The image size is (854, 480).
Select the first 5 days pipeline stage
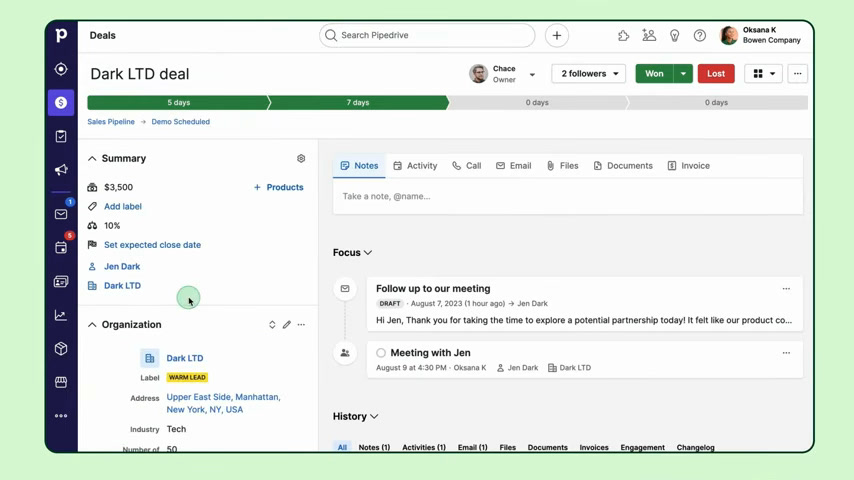(x=178, y=102)
